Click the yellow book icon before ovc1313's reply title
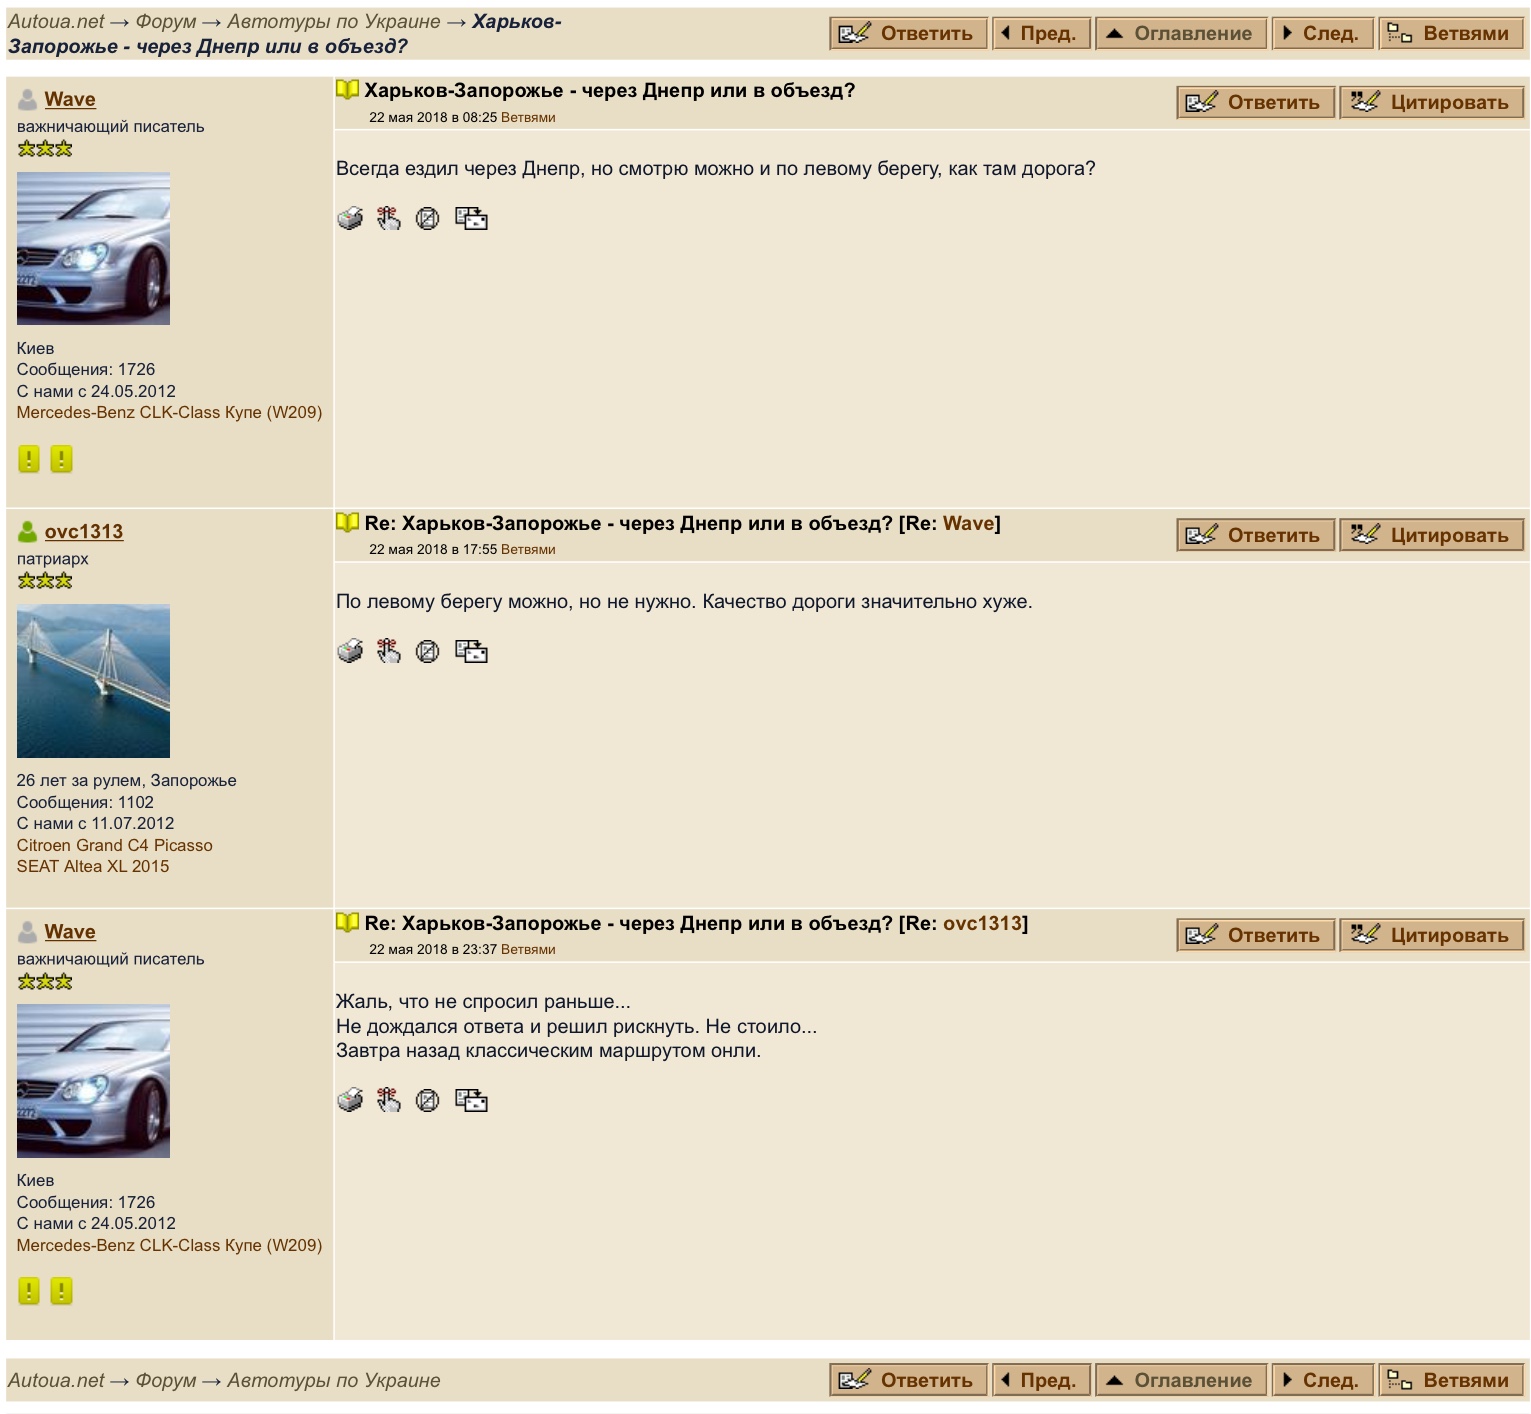 click(347, 523)
